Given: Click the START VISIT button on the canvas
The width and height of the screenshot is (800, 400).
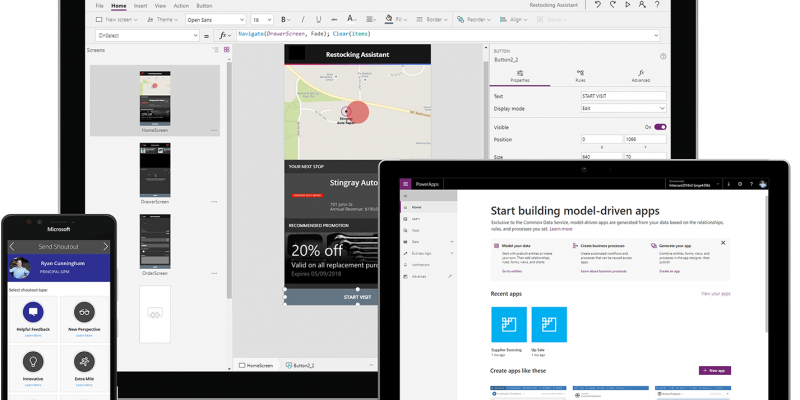Looking at the screenshot, I should (331, 297).
